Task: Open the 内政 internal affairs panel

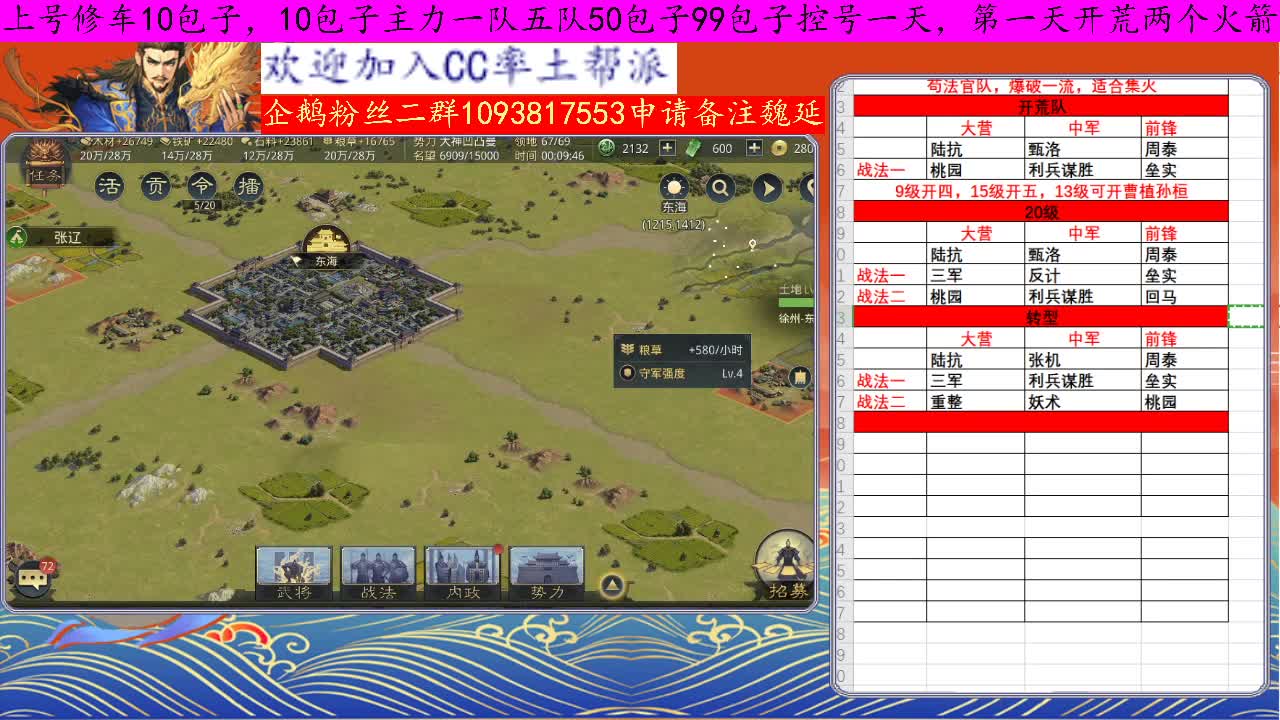Action: [462, 573]
